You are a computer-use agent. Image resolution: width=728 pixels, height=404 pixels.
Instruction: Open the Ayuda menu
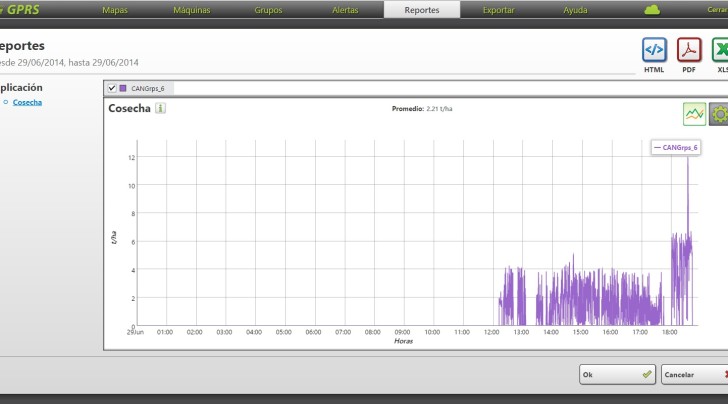pyautogui.click(x=575, y=10)
